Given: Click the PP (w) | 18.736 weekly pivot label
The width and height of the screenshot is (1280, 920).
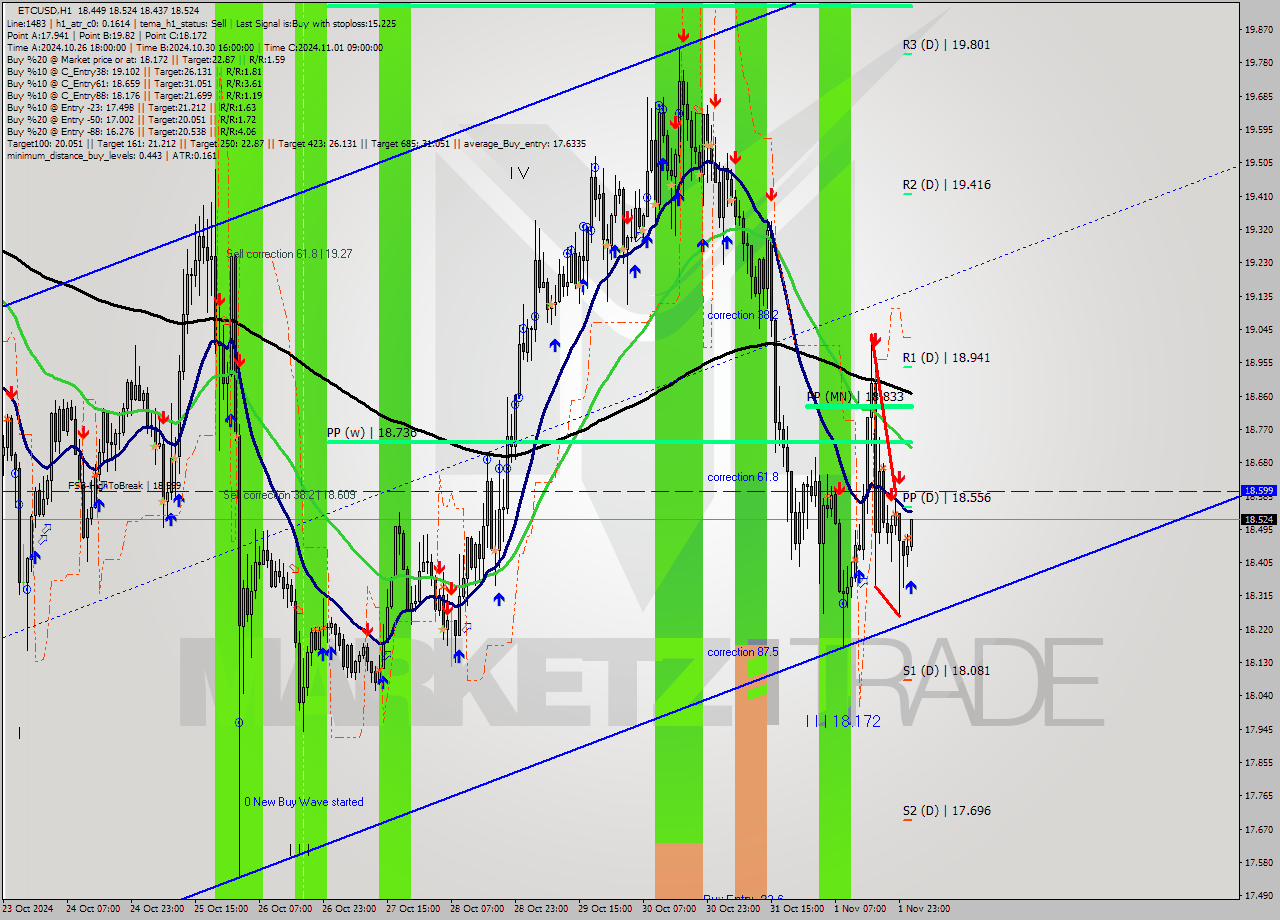Looking at the screenshot, I should click(x=371, y=433).
